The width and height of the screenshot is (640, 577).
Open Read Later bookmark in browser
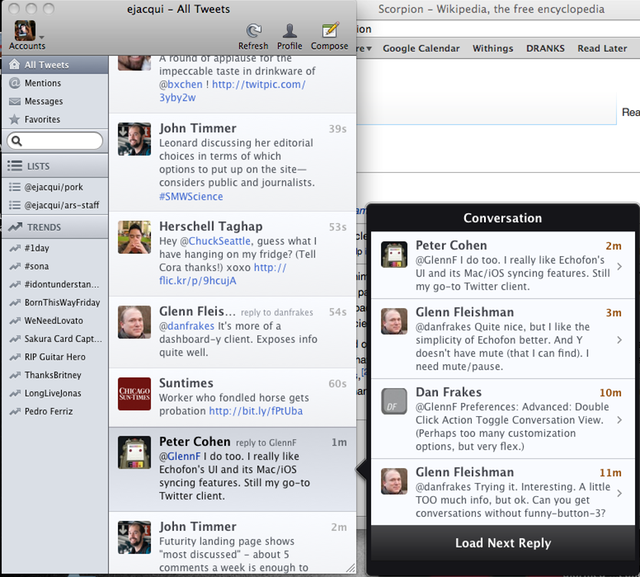[x=602, y=49]
